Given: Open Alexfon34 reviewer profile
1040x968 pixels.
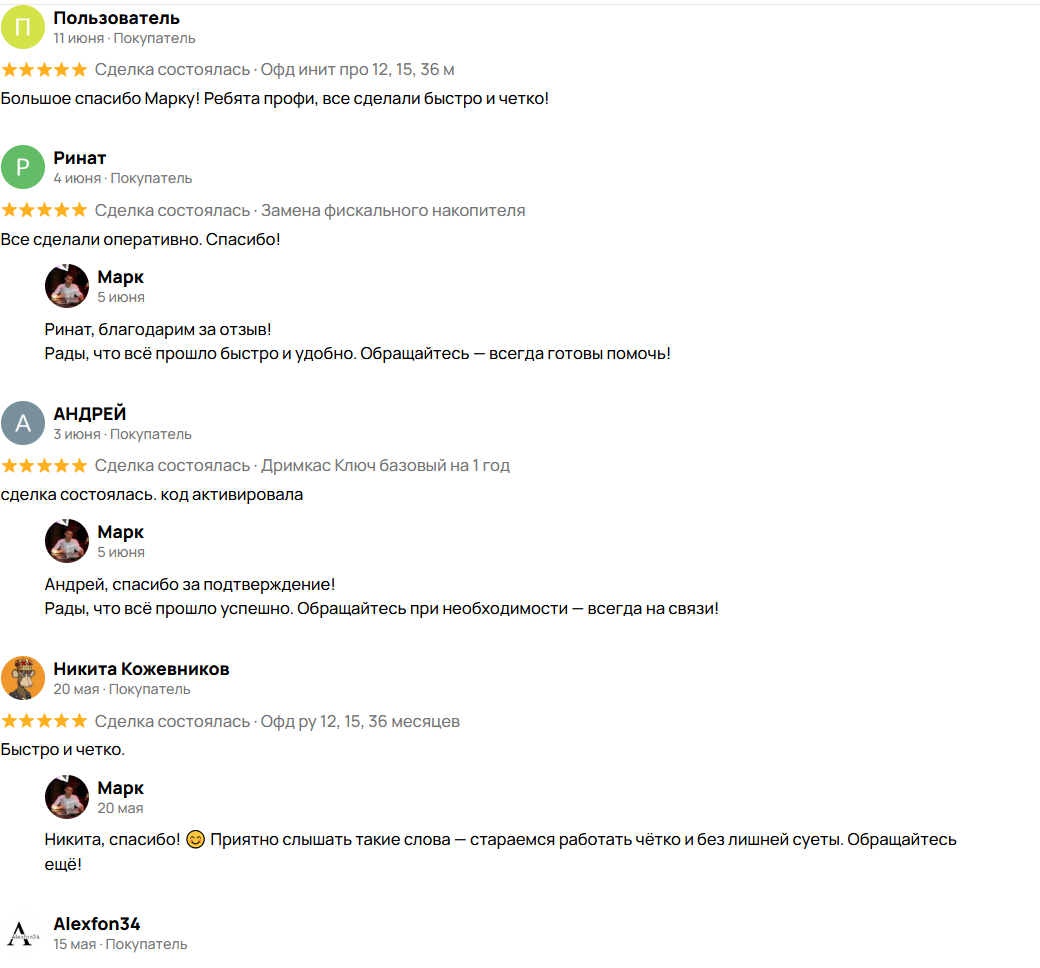Looking at the screenshot, I should pos(97,924).
